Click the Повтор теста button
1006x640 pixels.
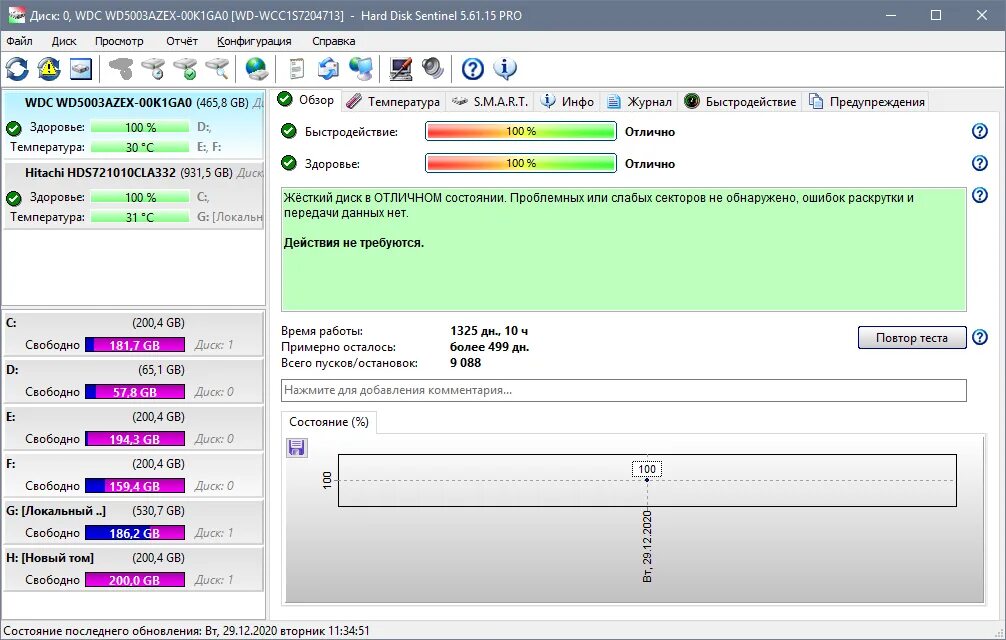click(x=912, y=337)
